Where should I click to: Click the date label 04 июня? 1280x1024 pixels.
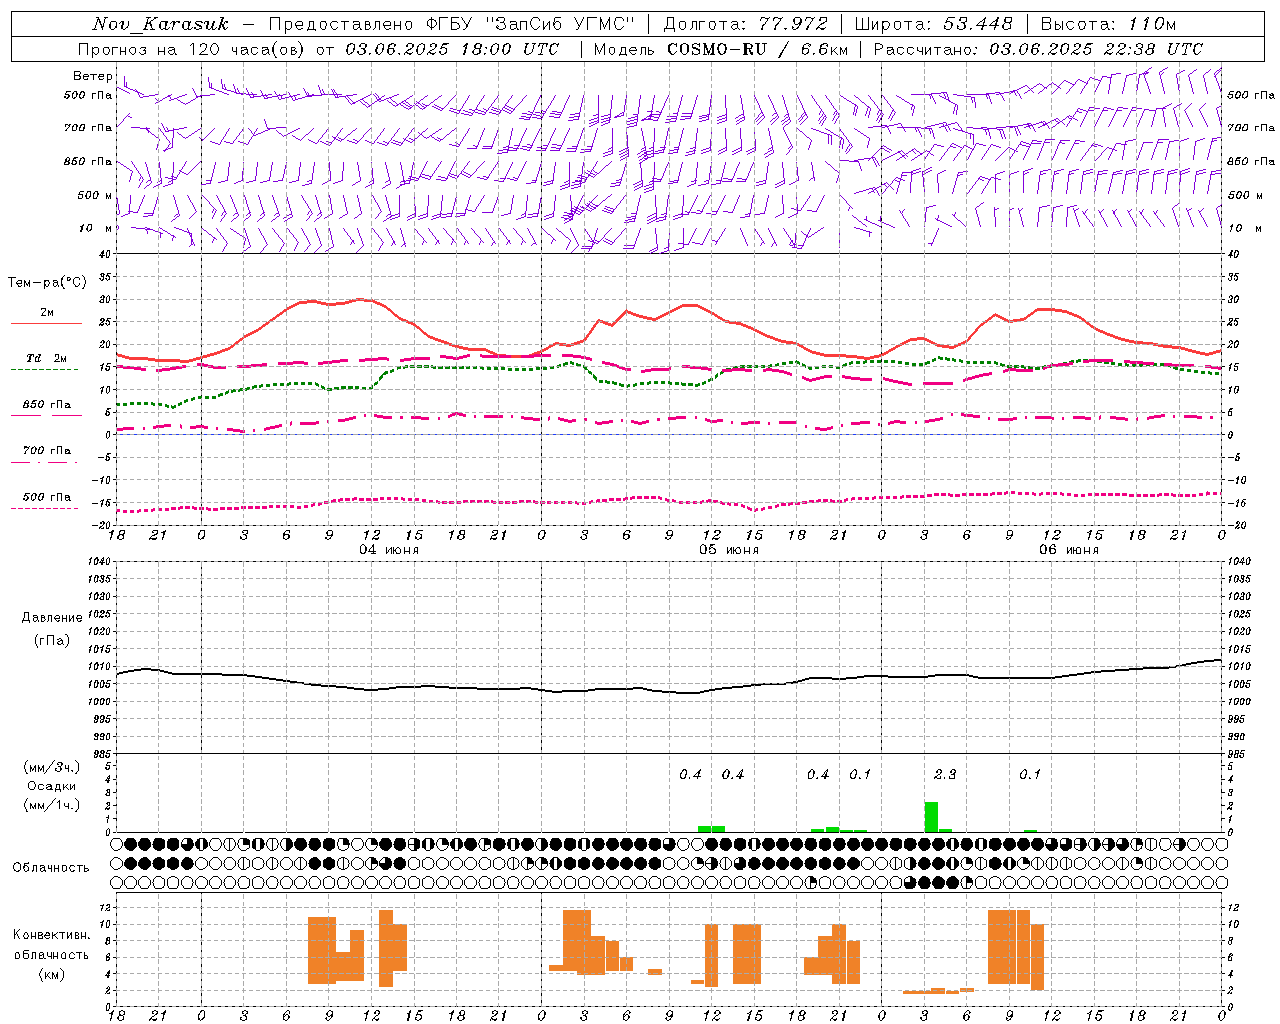coord(389,550)
